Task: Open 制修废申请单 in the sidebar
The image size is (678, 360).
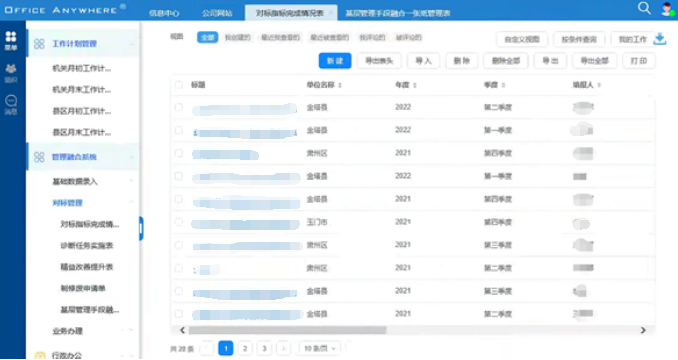Action: coord(83,288)
